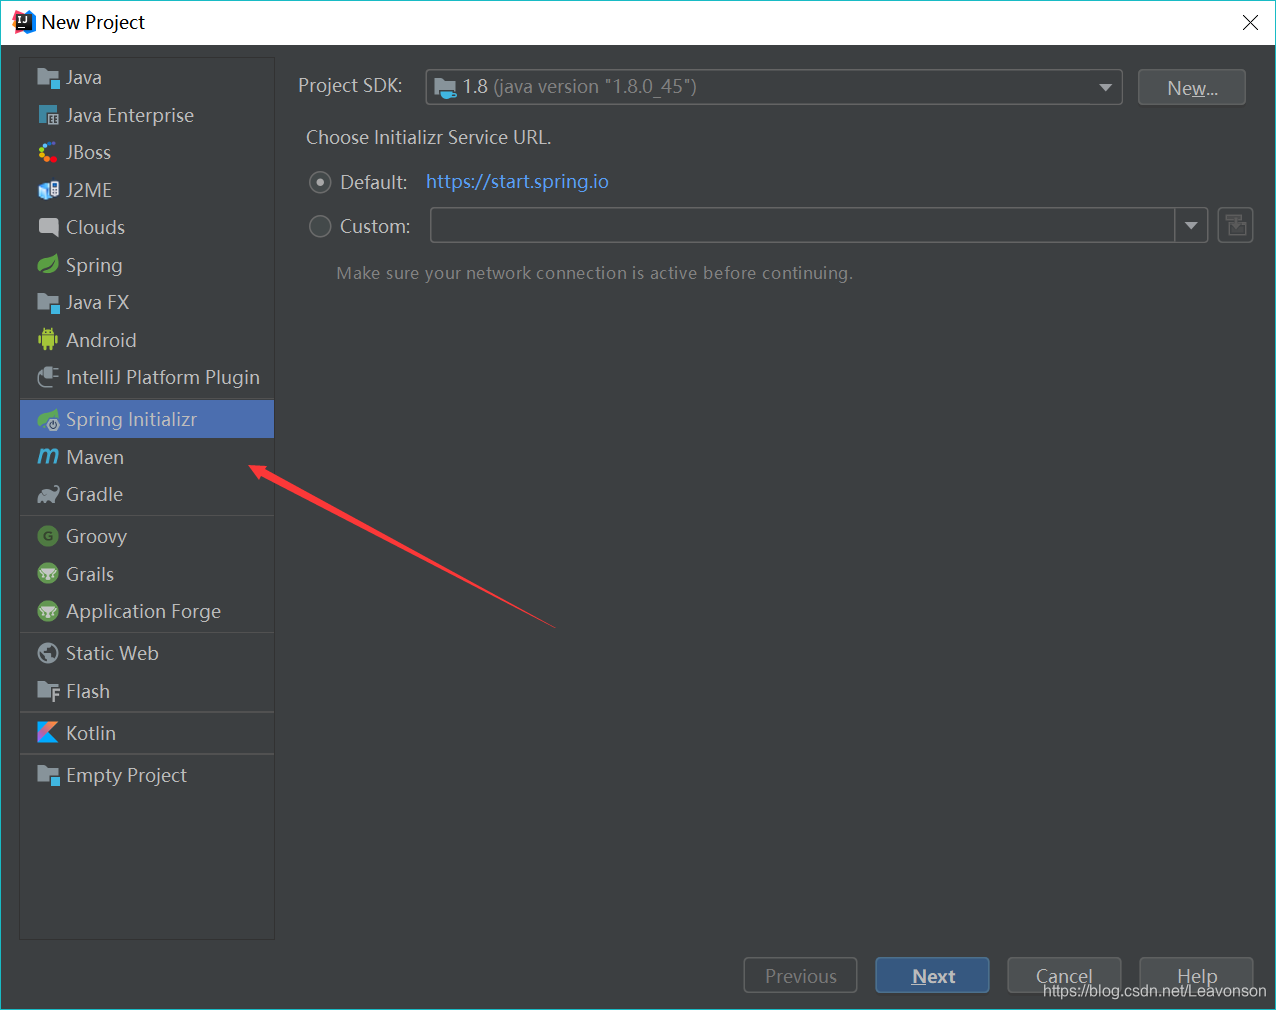Viewport: 1276px width, 1010px height.
Task: Select the Java folder icon
Action: coord(48,77)
